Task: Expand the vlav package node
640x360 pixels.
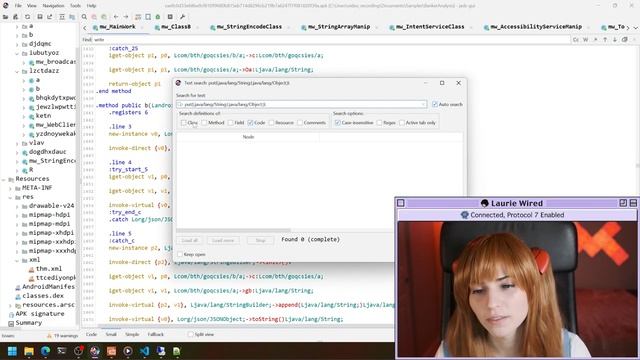Action: point(17,143)
